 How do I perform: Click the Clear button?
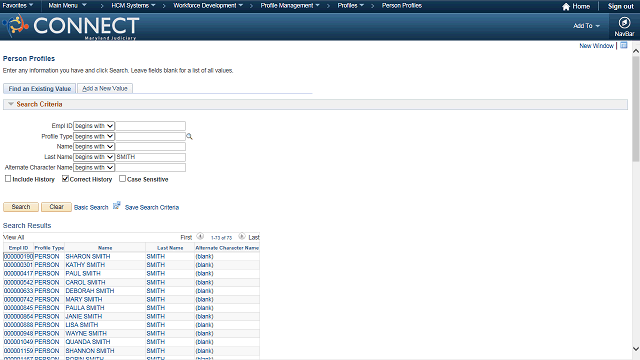pyautogui.click(x=56, y=207)
